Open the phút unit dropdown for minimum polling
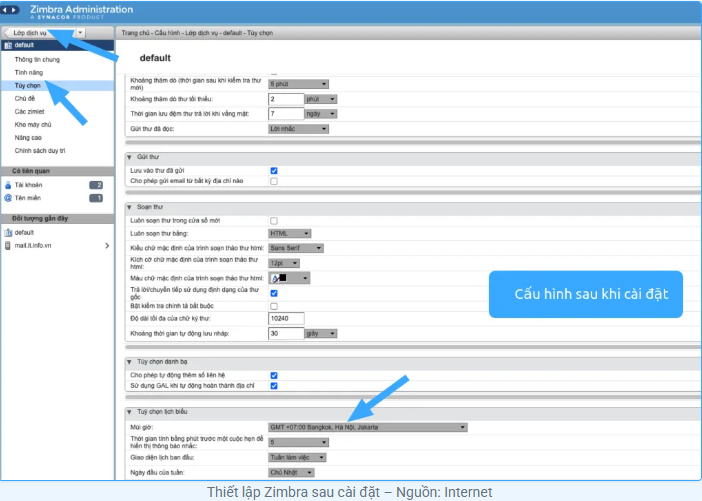The image size is (702, 501). pos(321,99)
